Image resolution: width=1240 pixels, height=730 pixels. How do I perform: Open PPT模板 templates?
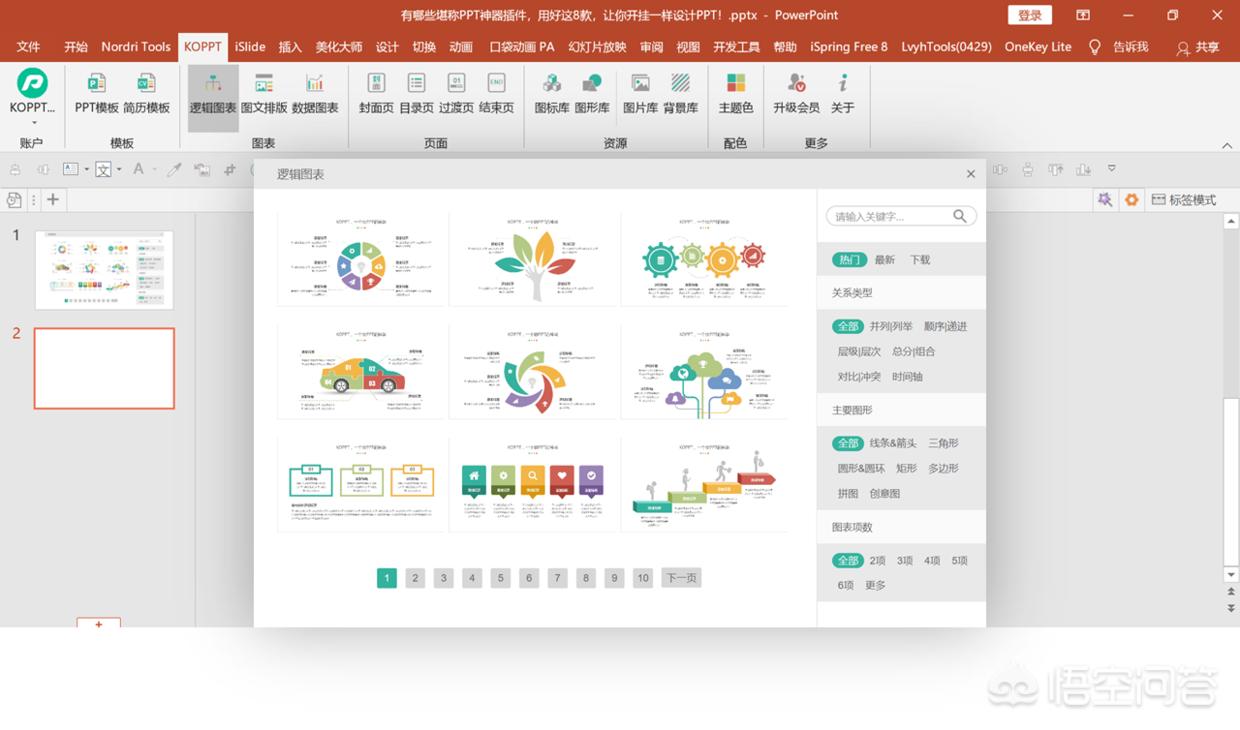(x=97, y=93)
